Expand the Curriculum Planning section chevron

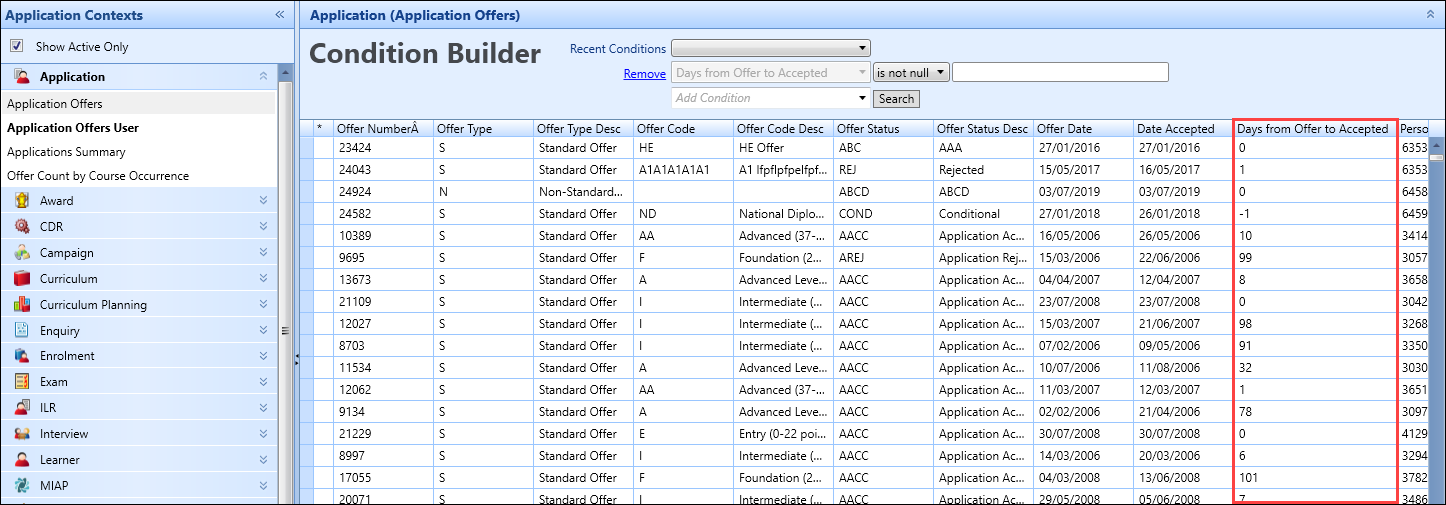263,305
